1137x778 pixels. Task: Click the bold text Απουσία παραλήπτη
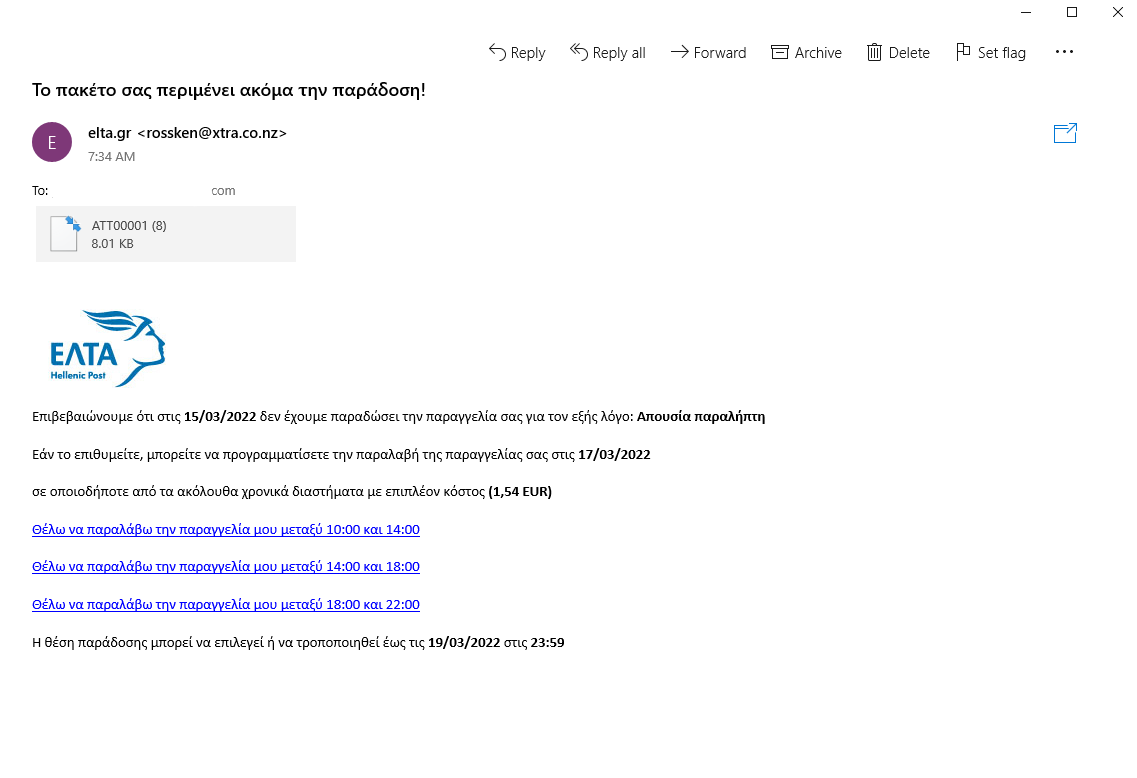[x=700, y=416]
